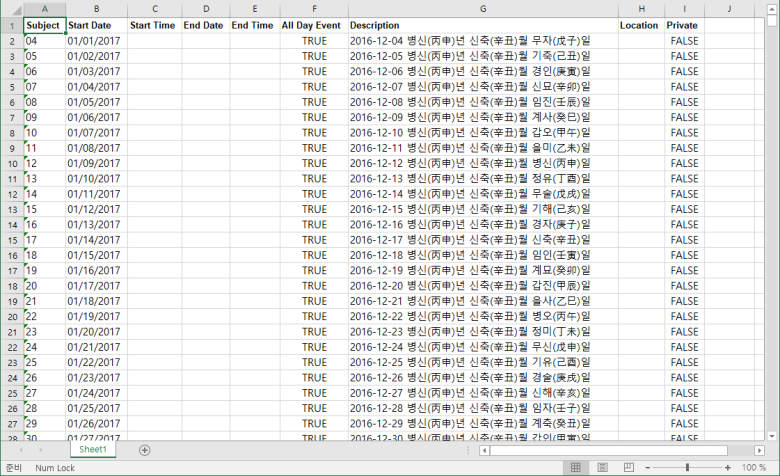Add a new sheet with plus icon
The height and width of the screenshot is (476, 780).
click(144, 450)
